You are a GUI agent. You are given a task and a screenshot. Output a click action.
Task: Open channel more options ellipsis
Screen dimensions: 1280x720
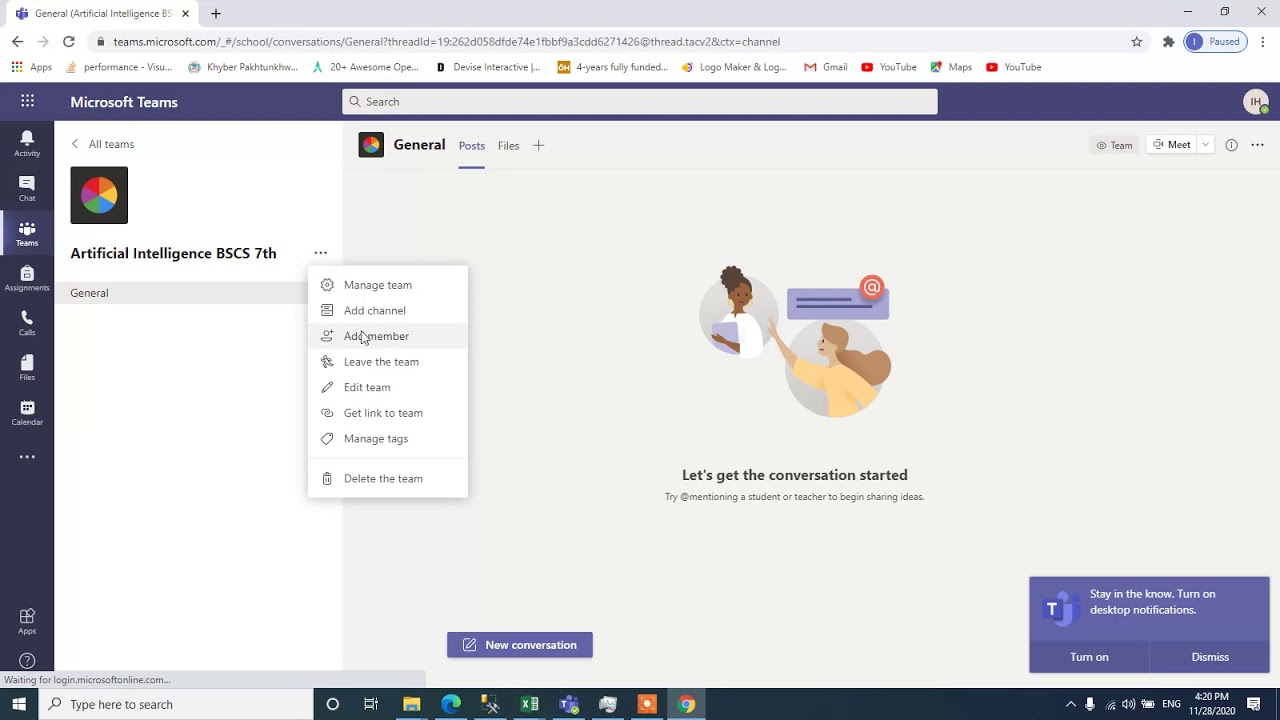click(1257, 145)
